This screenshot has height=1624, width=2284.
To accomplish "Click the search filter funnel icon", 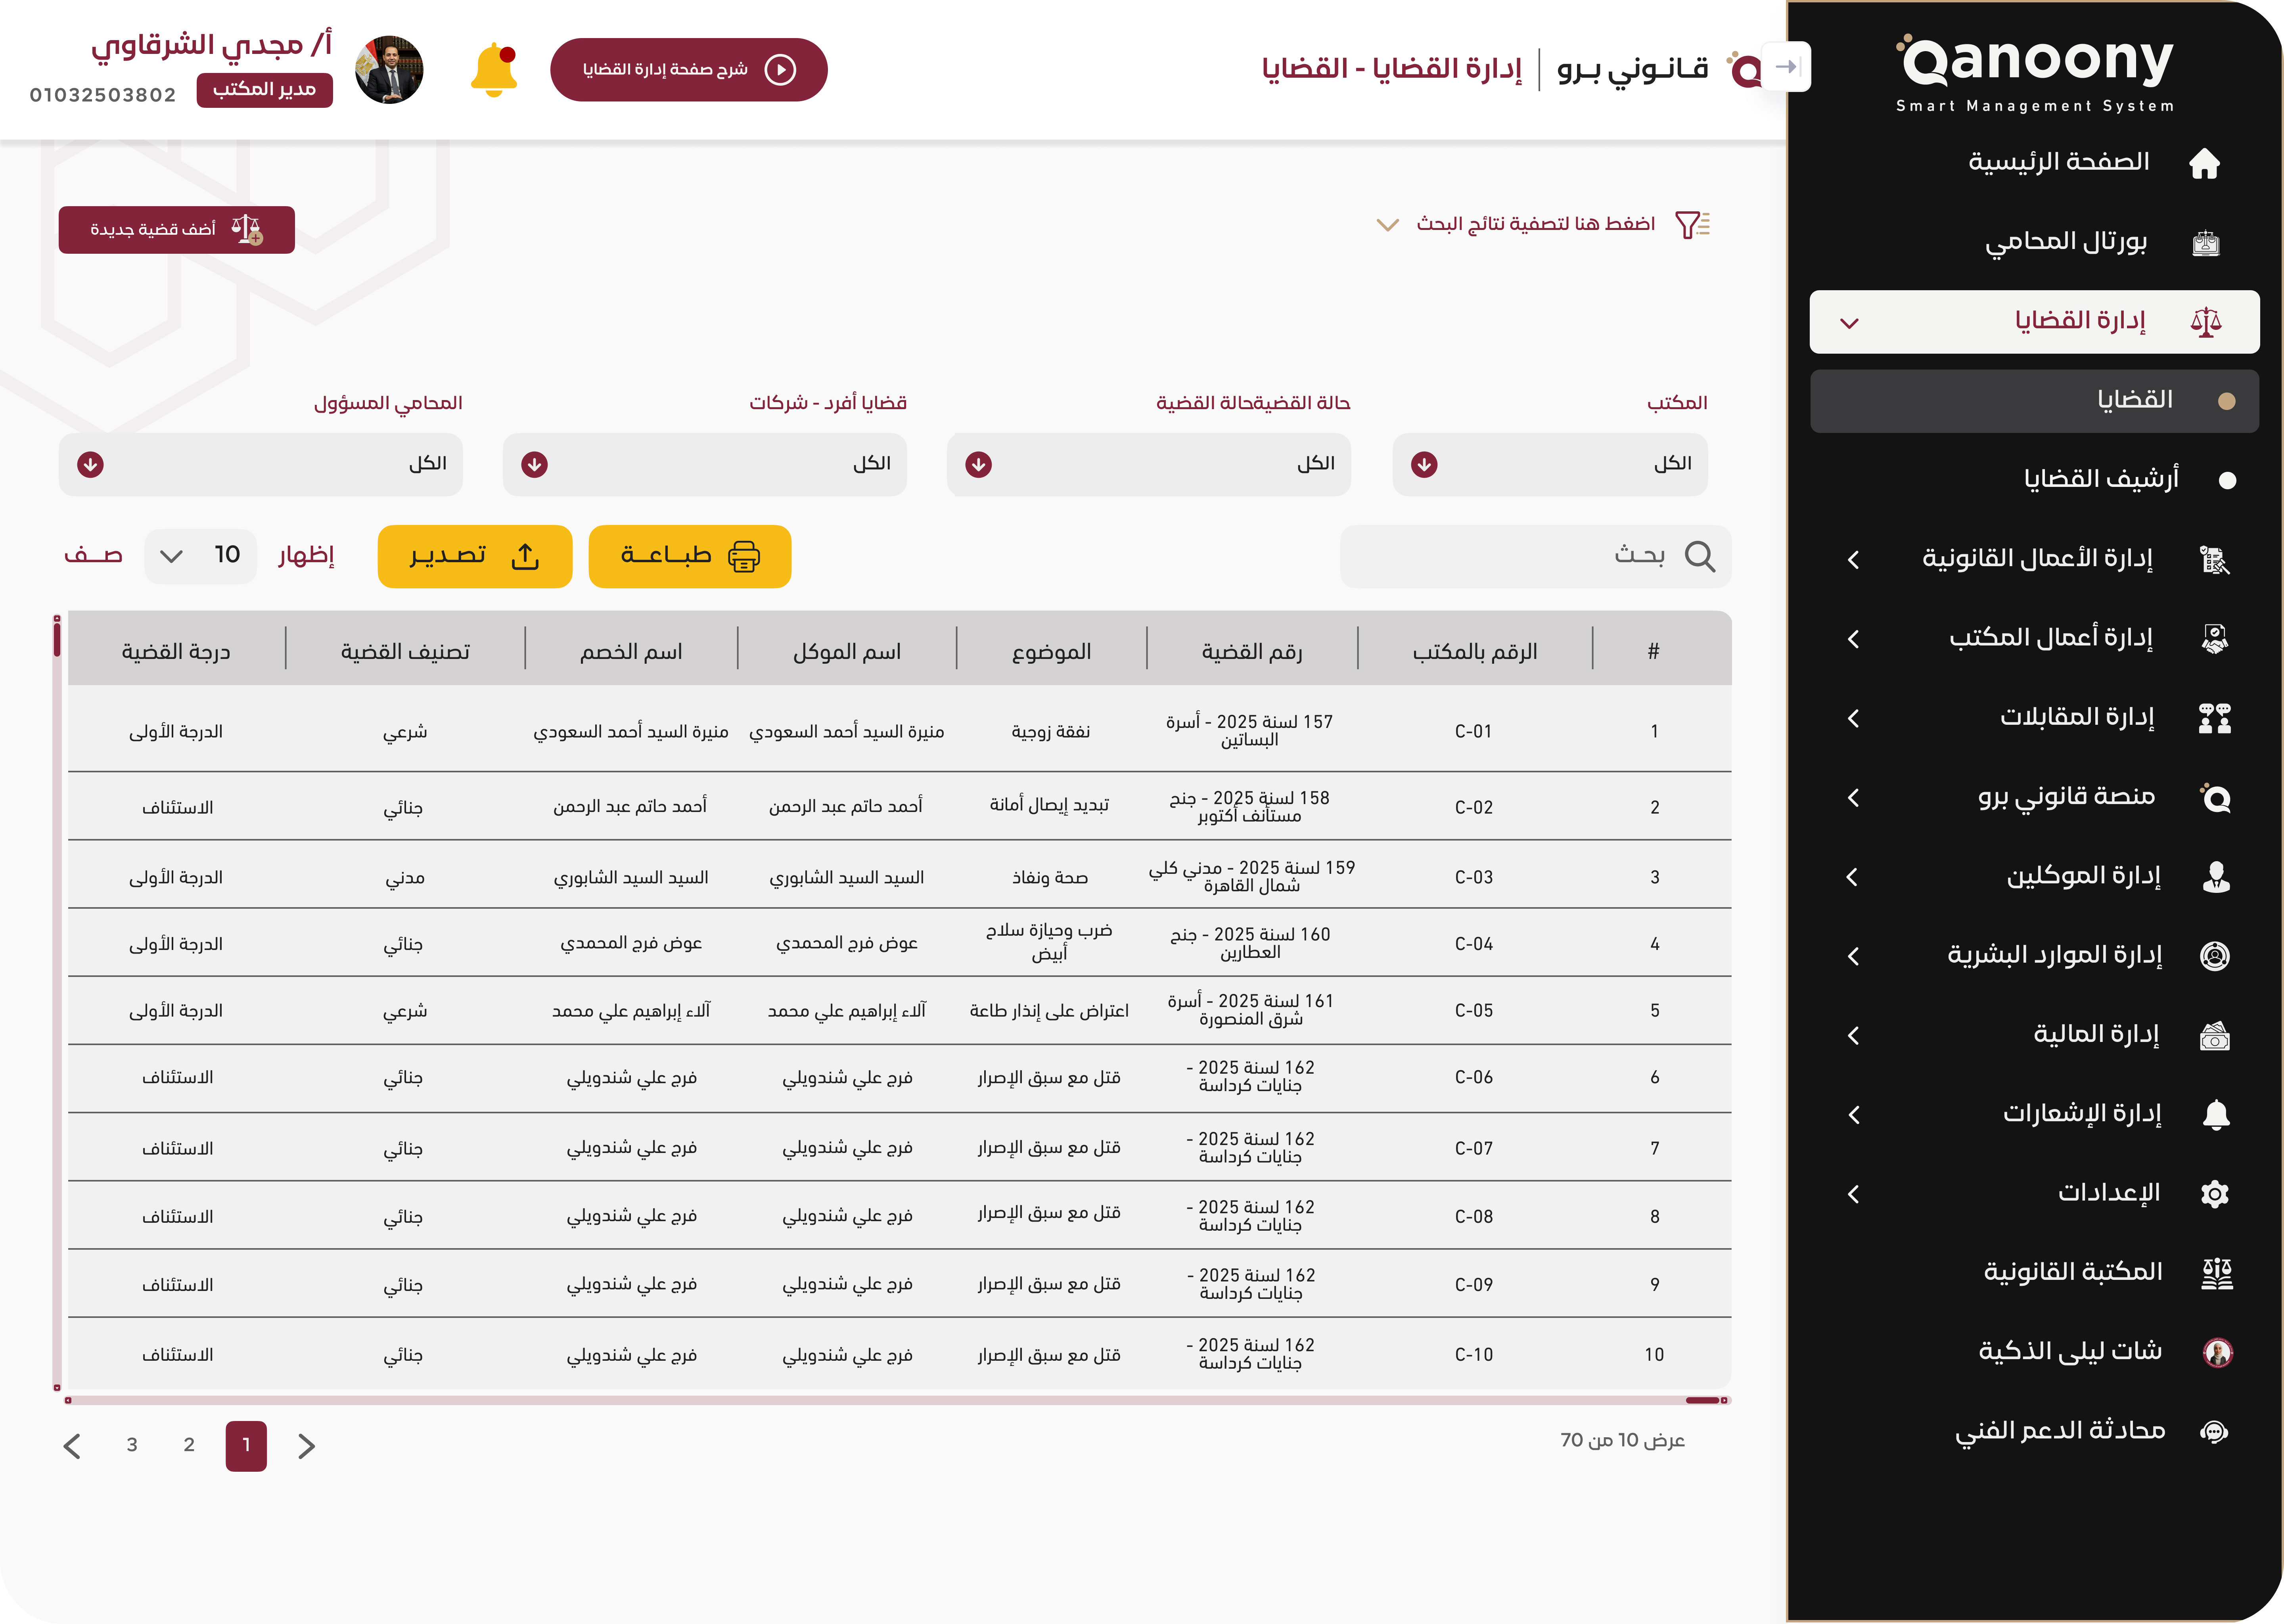I will click(1692, 225).
